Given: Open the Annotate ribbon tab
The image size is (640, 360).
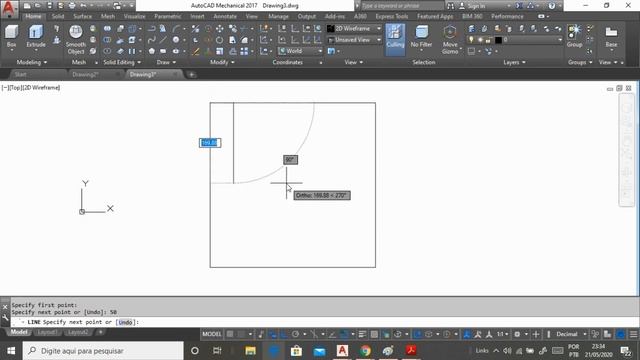Looking at the screenshot, I should [225, 16].
